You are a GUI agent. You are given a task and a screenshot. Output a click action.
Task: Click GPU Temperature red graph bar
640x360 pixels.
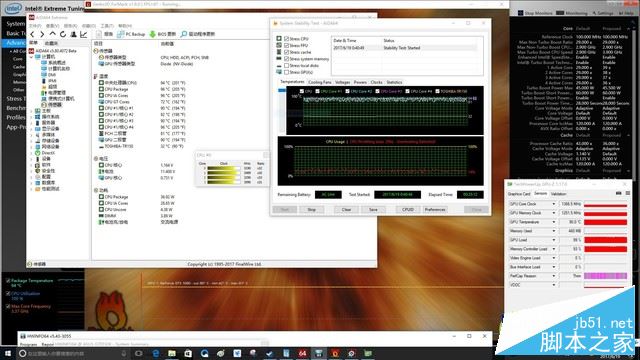605,222
